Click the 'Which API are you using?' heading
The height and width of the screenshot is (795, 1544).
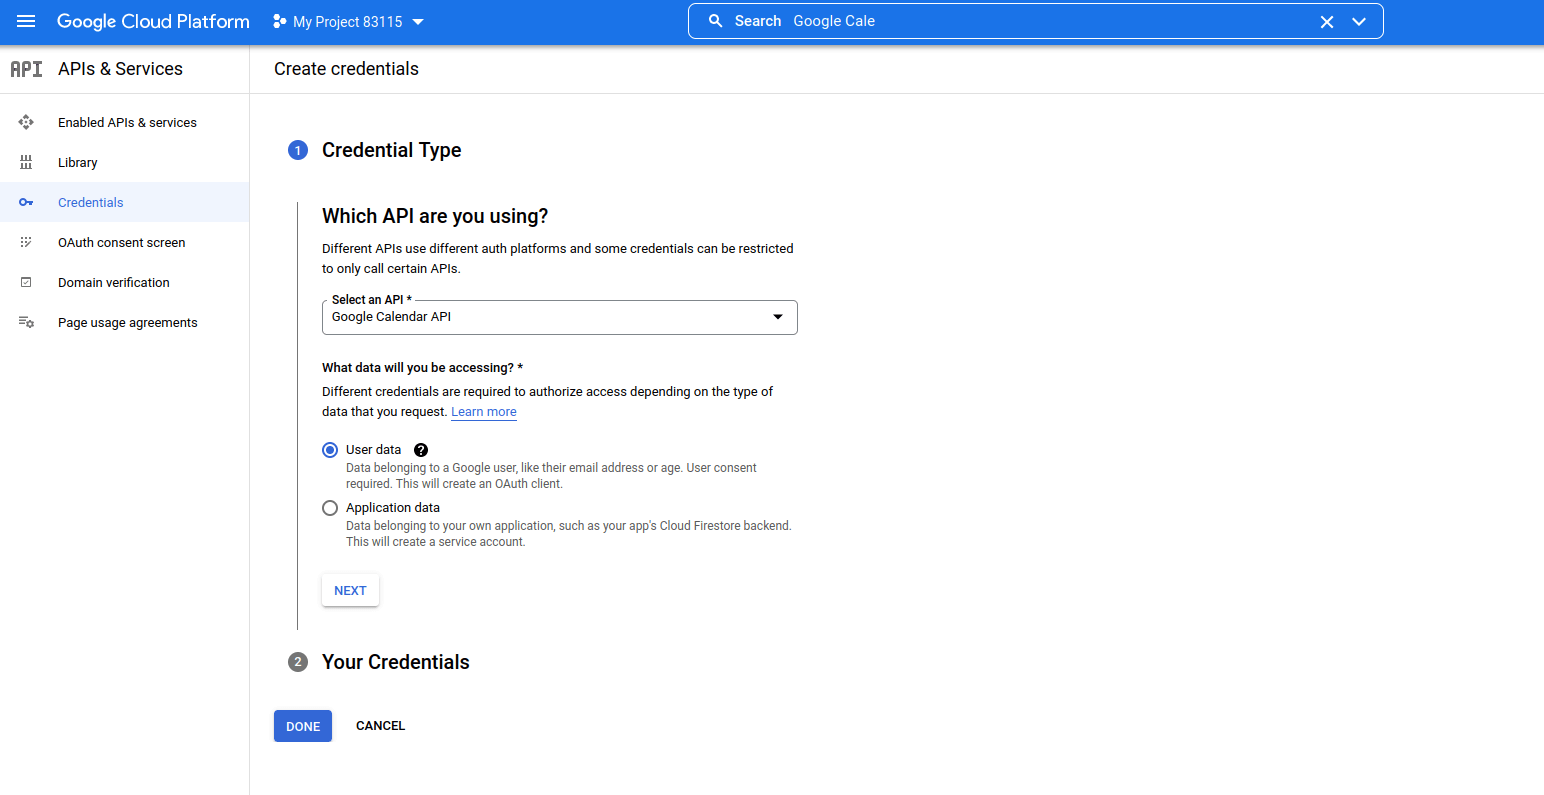pos(435,216)
